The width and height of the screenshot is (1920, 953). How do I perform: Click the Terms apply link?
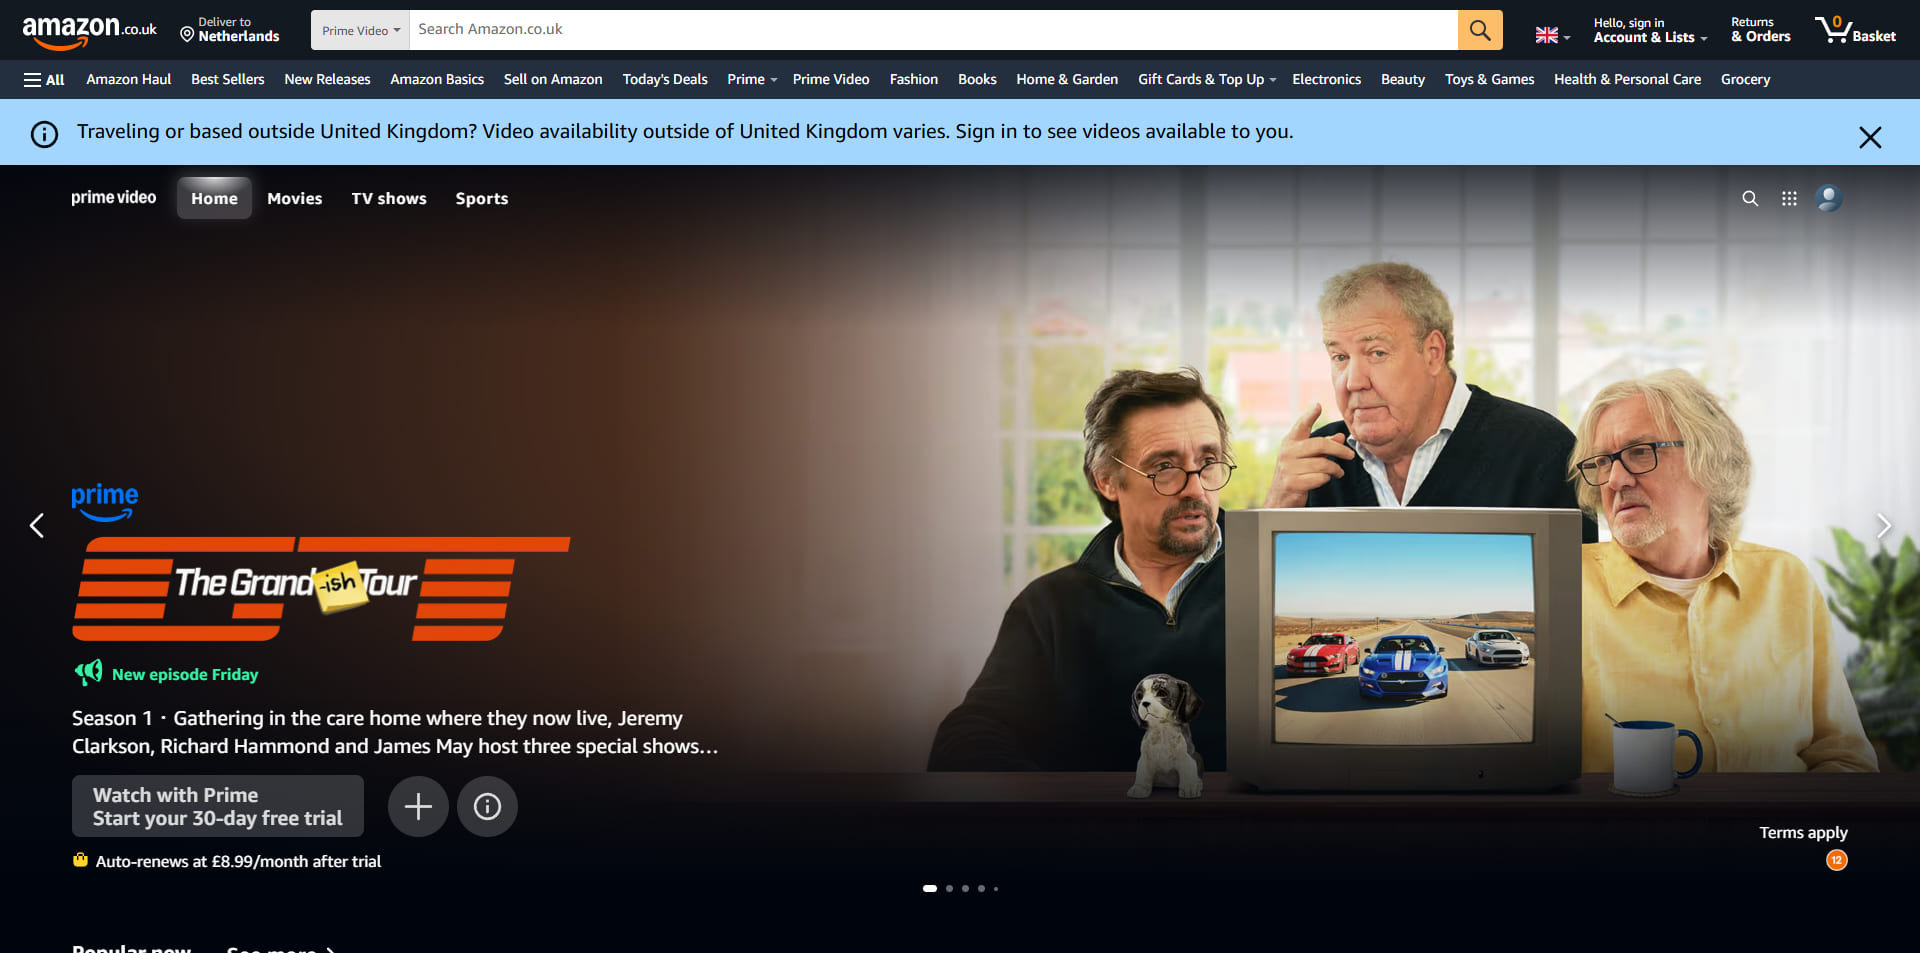(x=1803, y=832)
